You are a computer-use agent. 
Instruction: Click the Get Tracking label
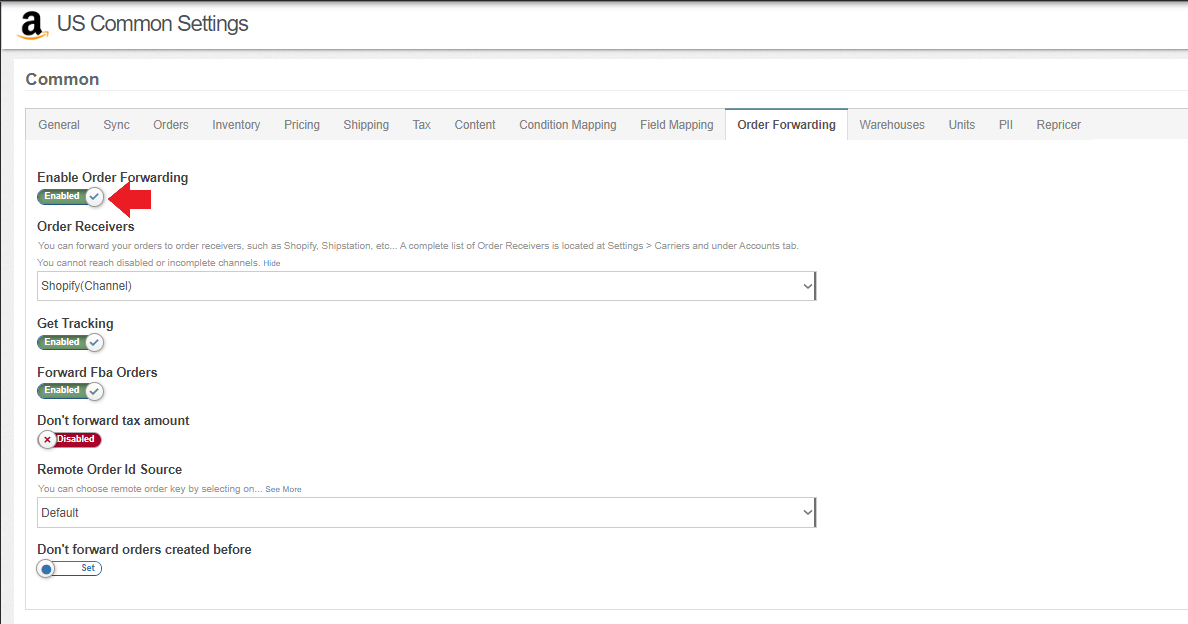(x=75, y=323)
